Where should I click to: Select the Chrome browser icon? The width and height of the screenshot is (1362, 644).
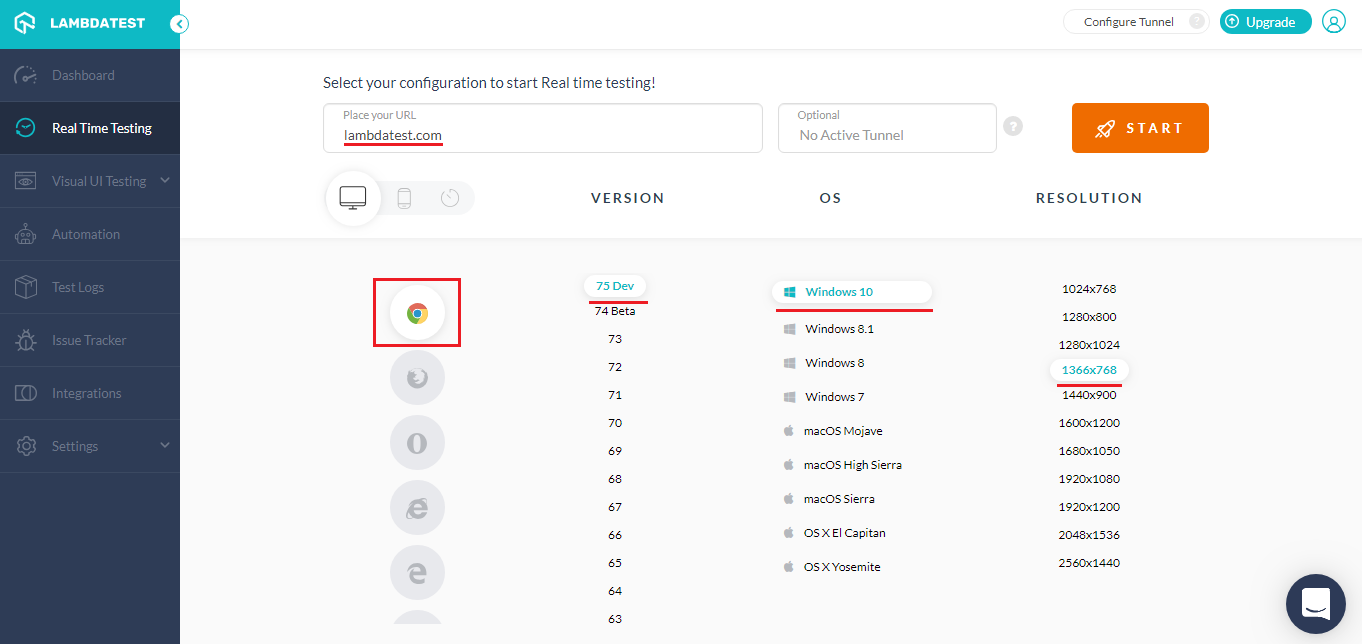coord(417,312)
